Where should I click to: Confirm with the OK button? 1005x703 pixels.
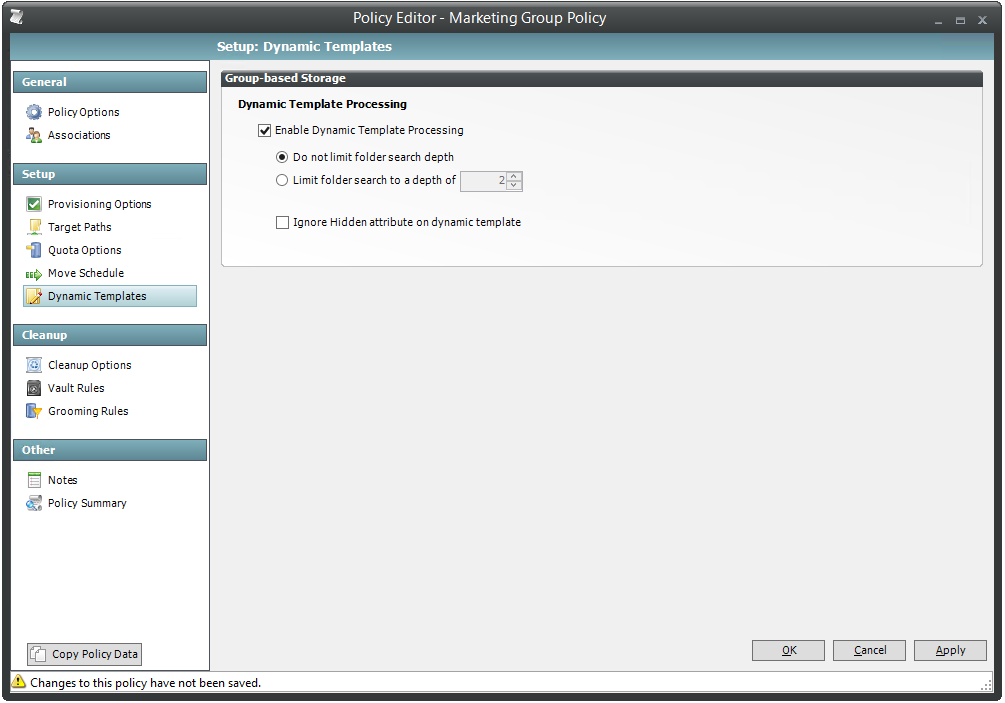788,650
